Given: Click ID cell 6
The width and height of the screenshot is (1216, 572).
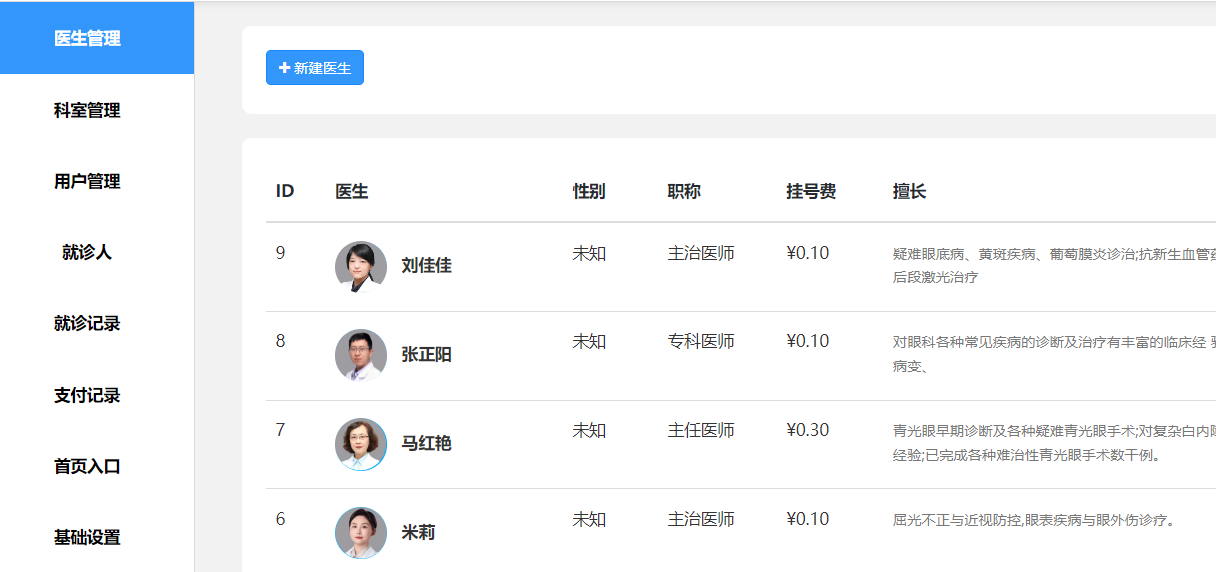Looking at the screenshot, I should click(281, 519).
